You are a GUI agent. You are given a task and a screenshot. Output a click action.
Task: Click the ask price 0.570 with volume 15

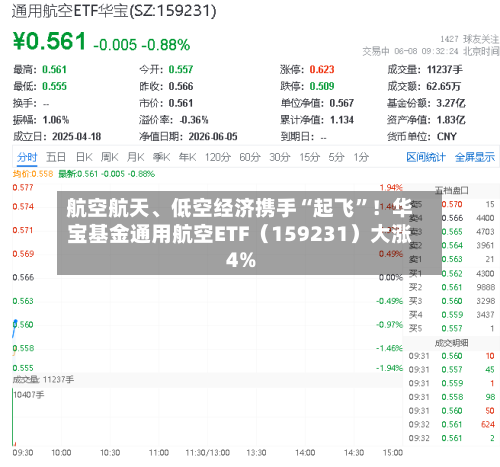[452, 204]
